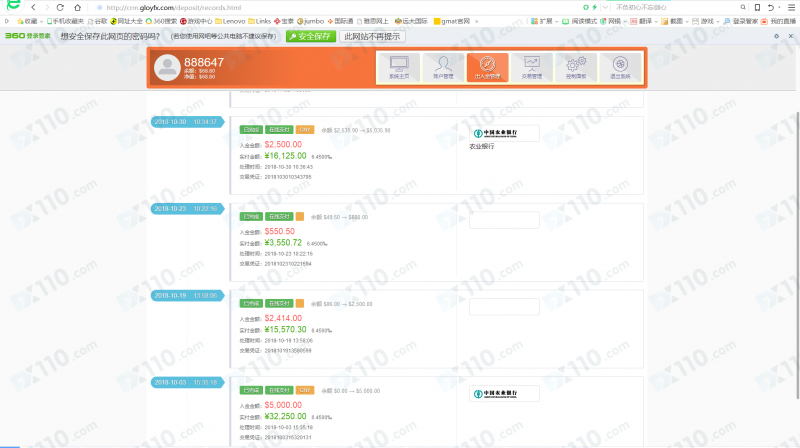
Task: Click the 已完成 tag on $550.50 record
Action: [x=250, y=216]
